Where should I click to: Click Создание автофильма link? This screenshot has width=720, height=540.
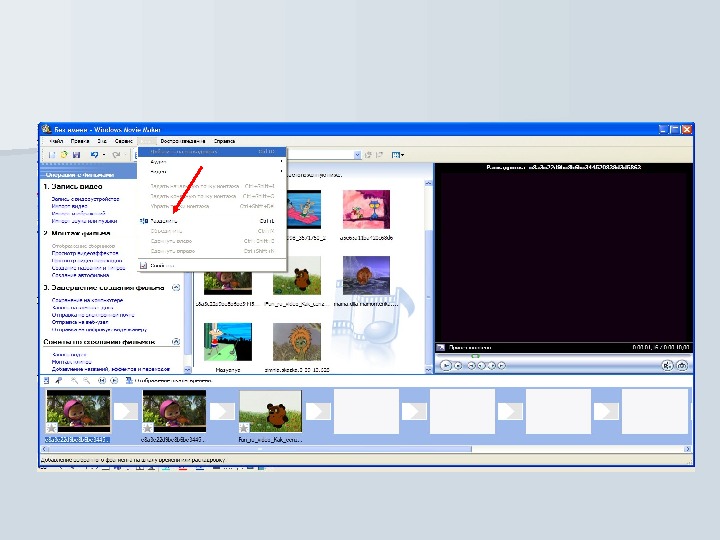coord(80,275)
